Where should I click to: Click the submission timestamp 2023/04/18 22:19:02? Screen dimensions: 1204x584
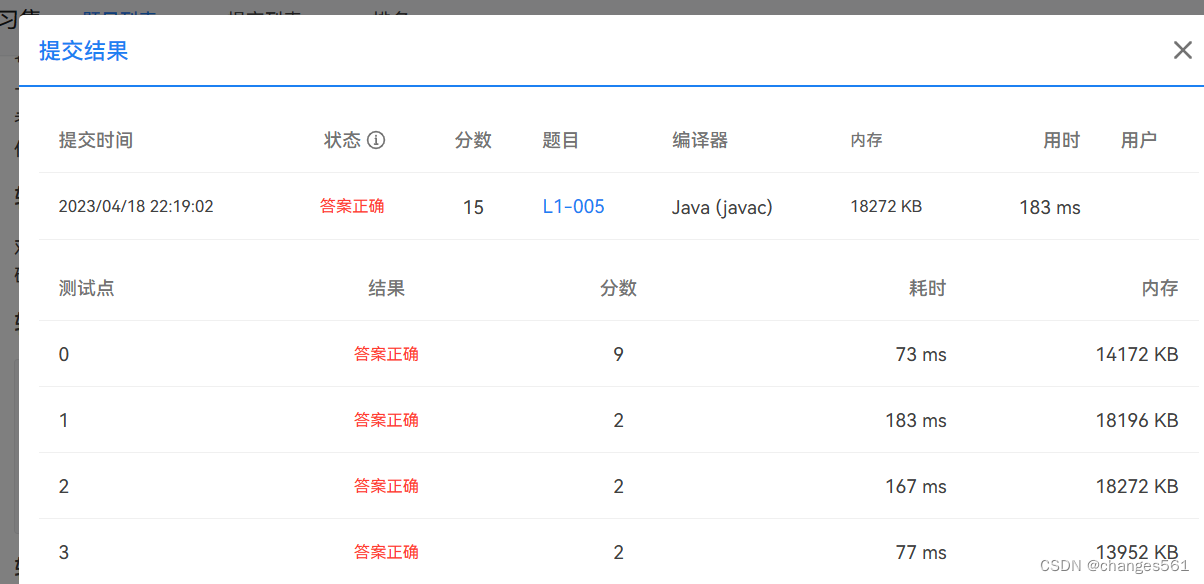click(x=136, y=206)
